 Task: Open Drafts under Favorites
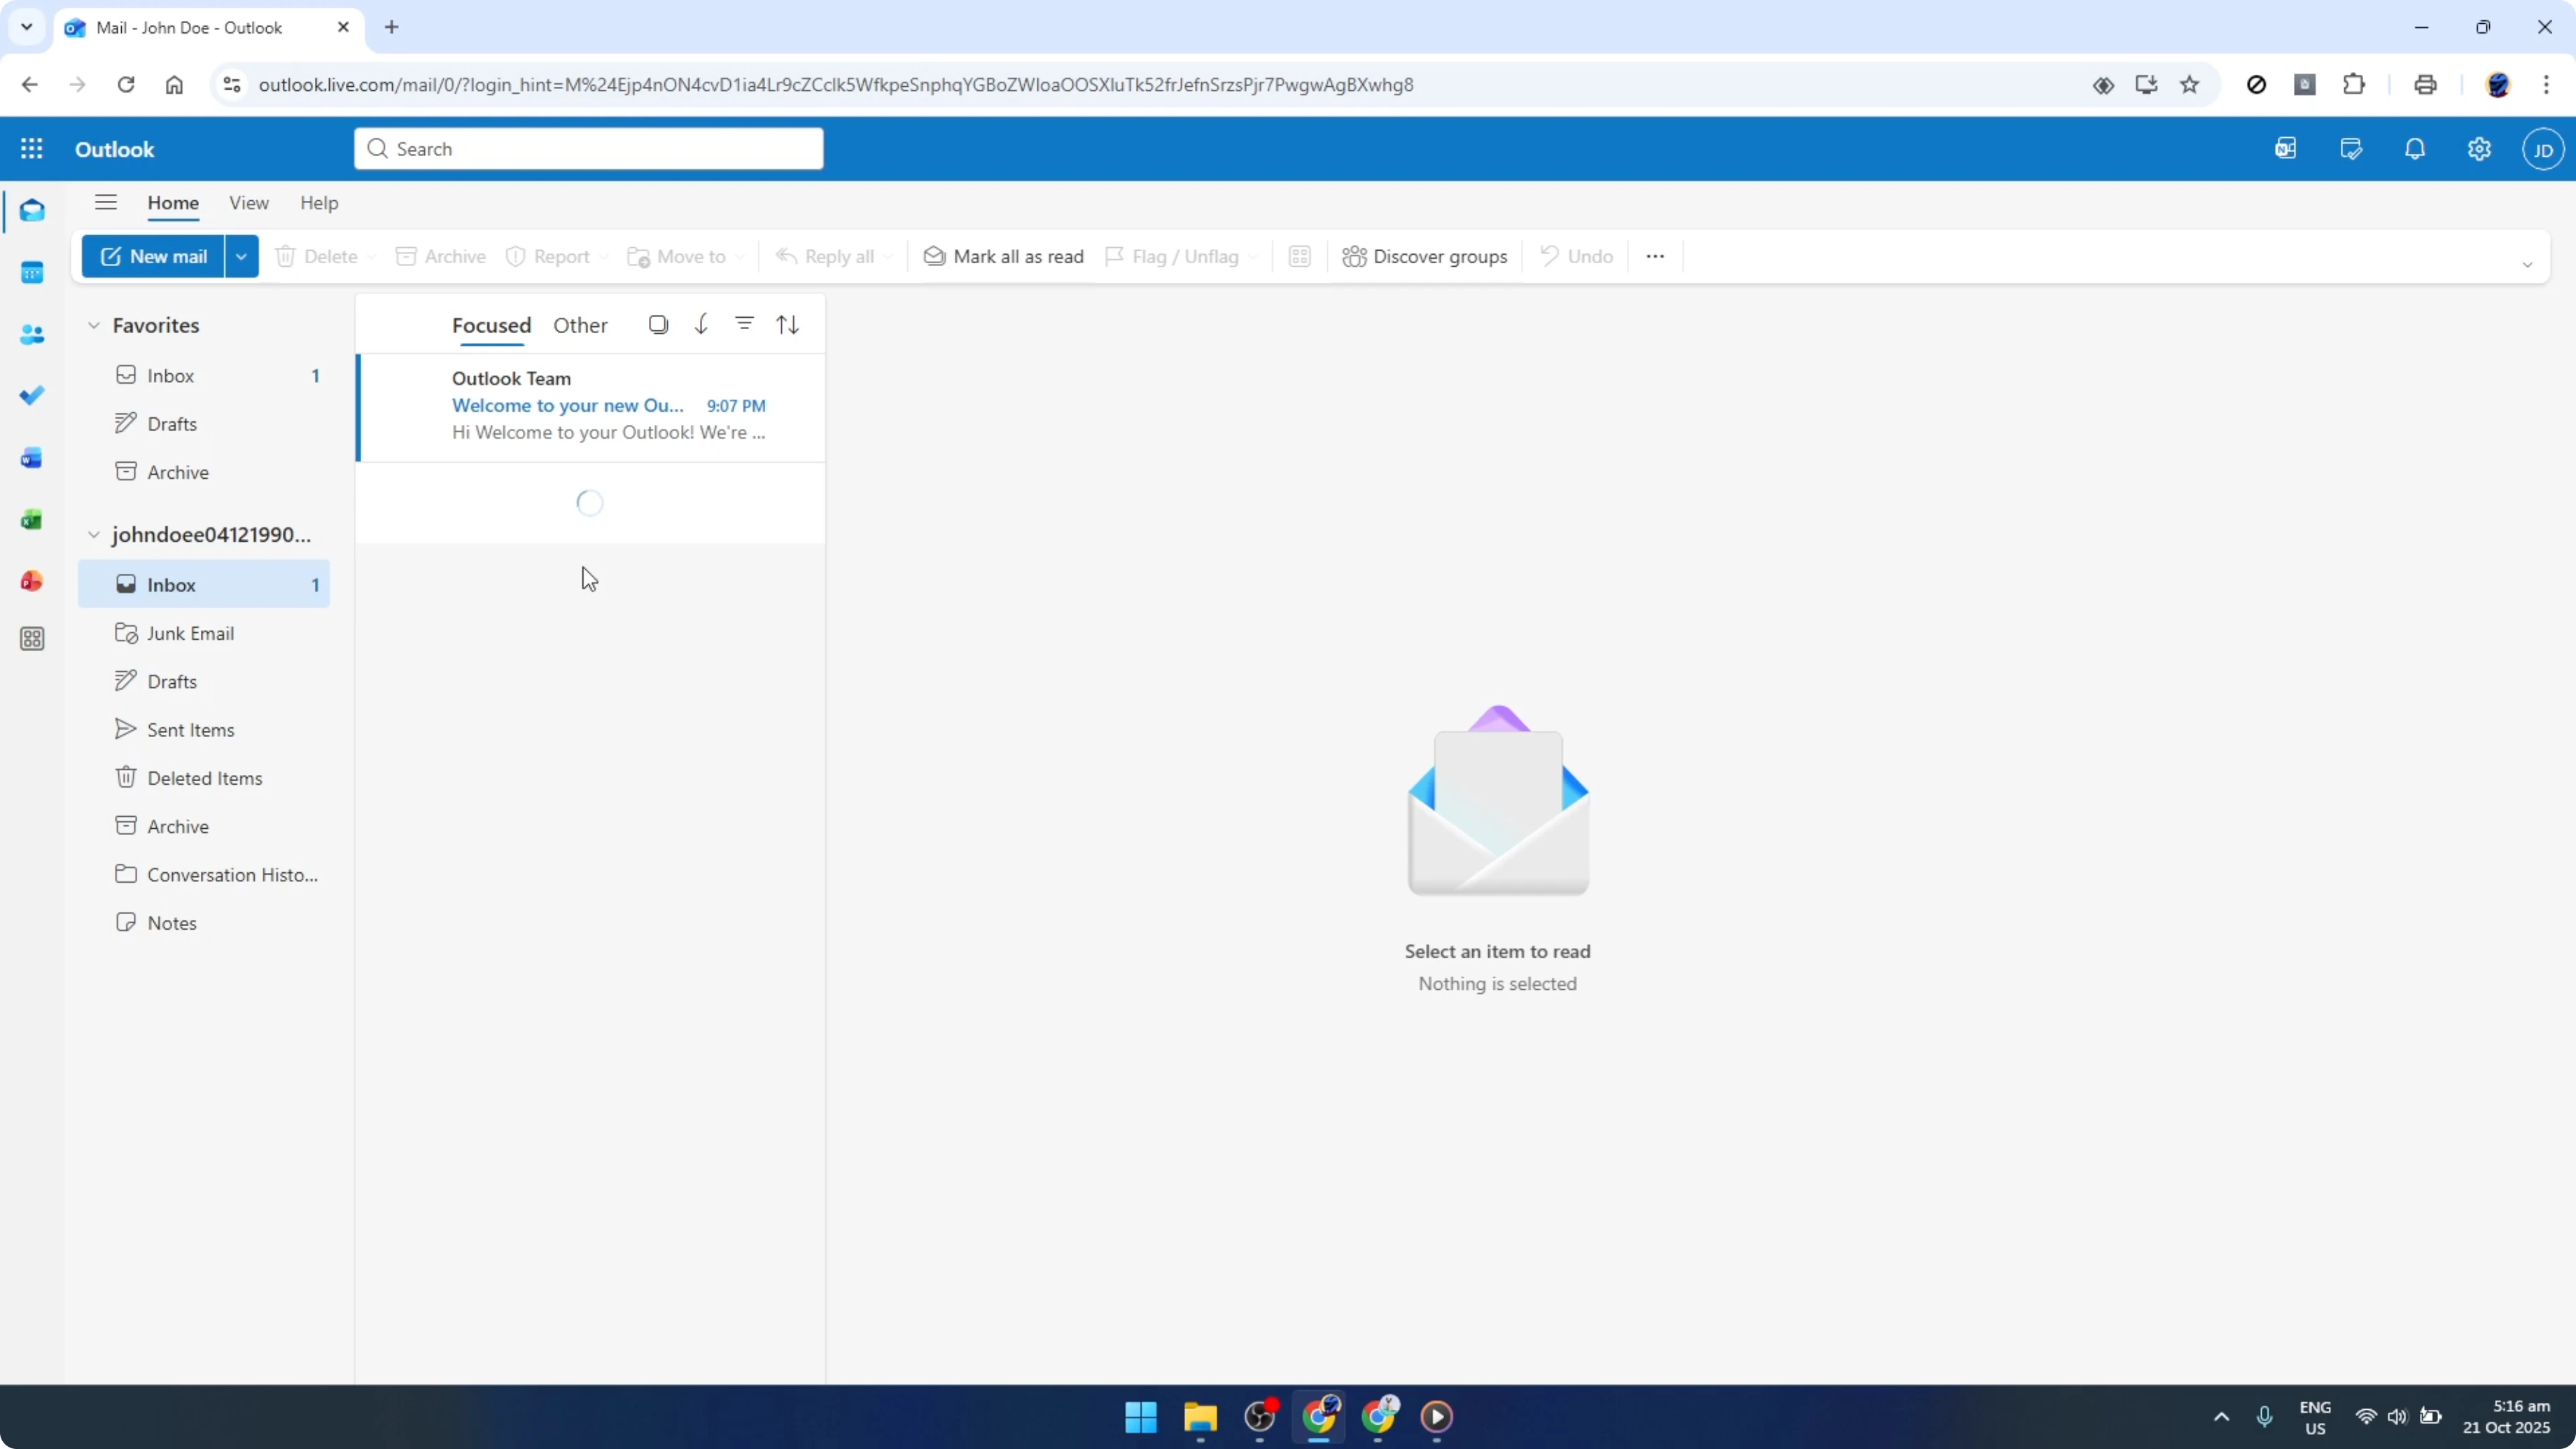tap(205, 424)
